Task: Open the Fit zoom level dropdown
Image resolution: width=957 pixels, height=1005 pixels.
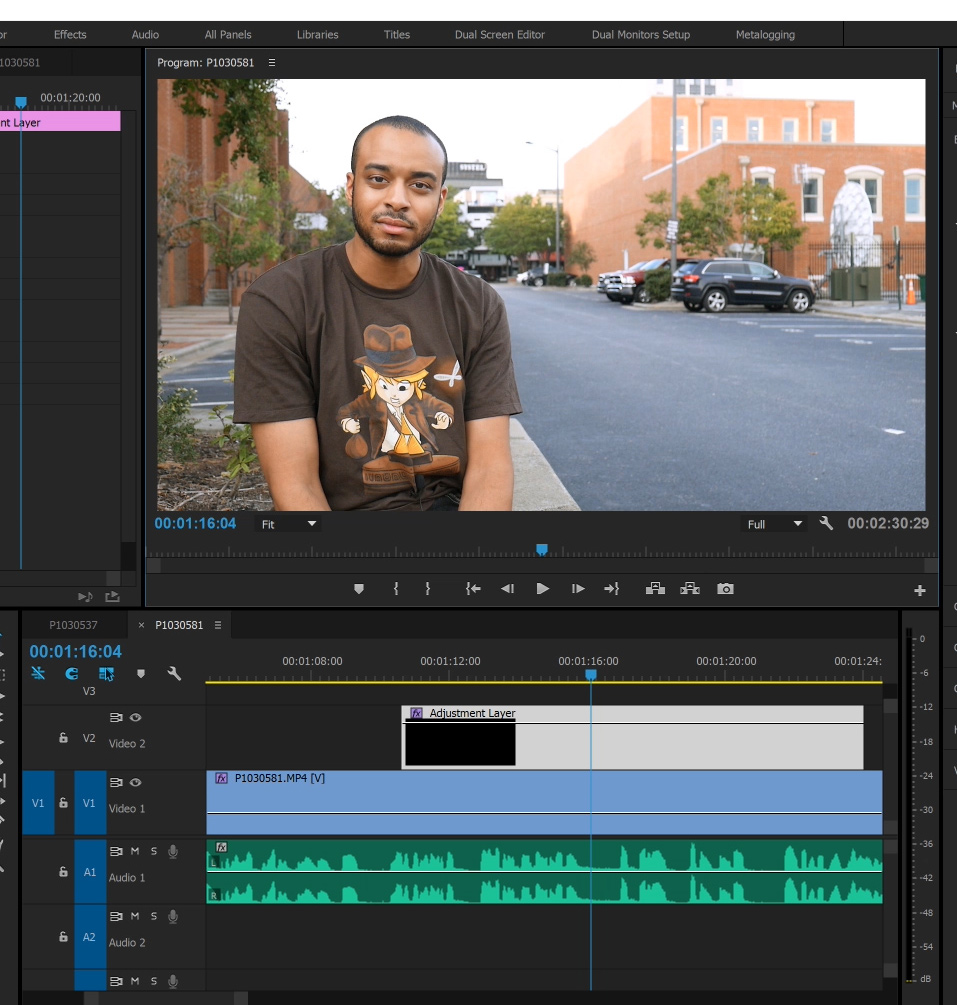Action: coord(288,524)
